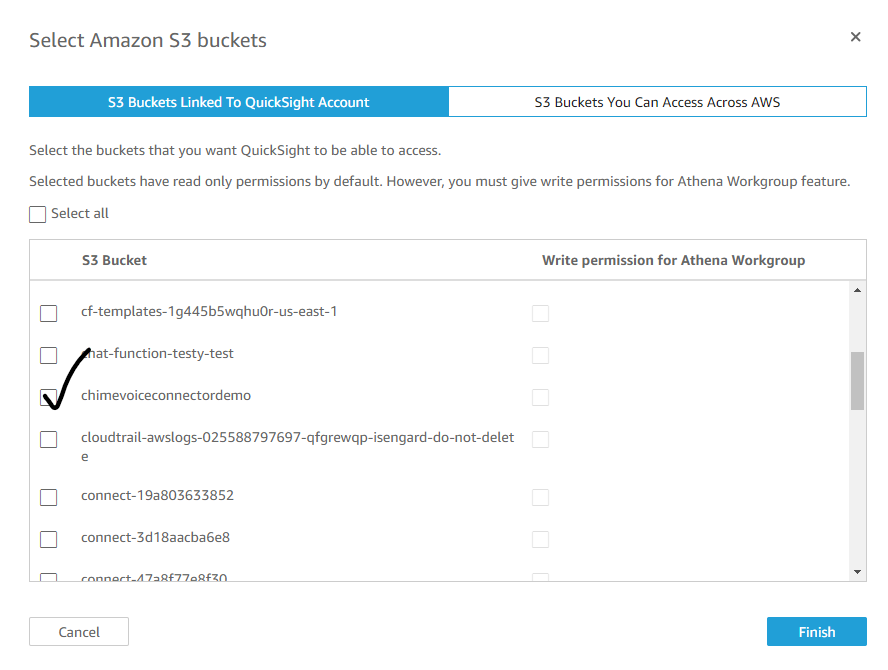Click the cloudtrail-awslogs-025588797697 bucket name
This screenshot has width=888, height=670.
click(297, 446)
